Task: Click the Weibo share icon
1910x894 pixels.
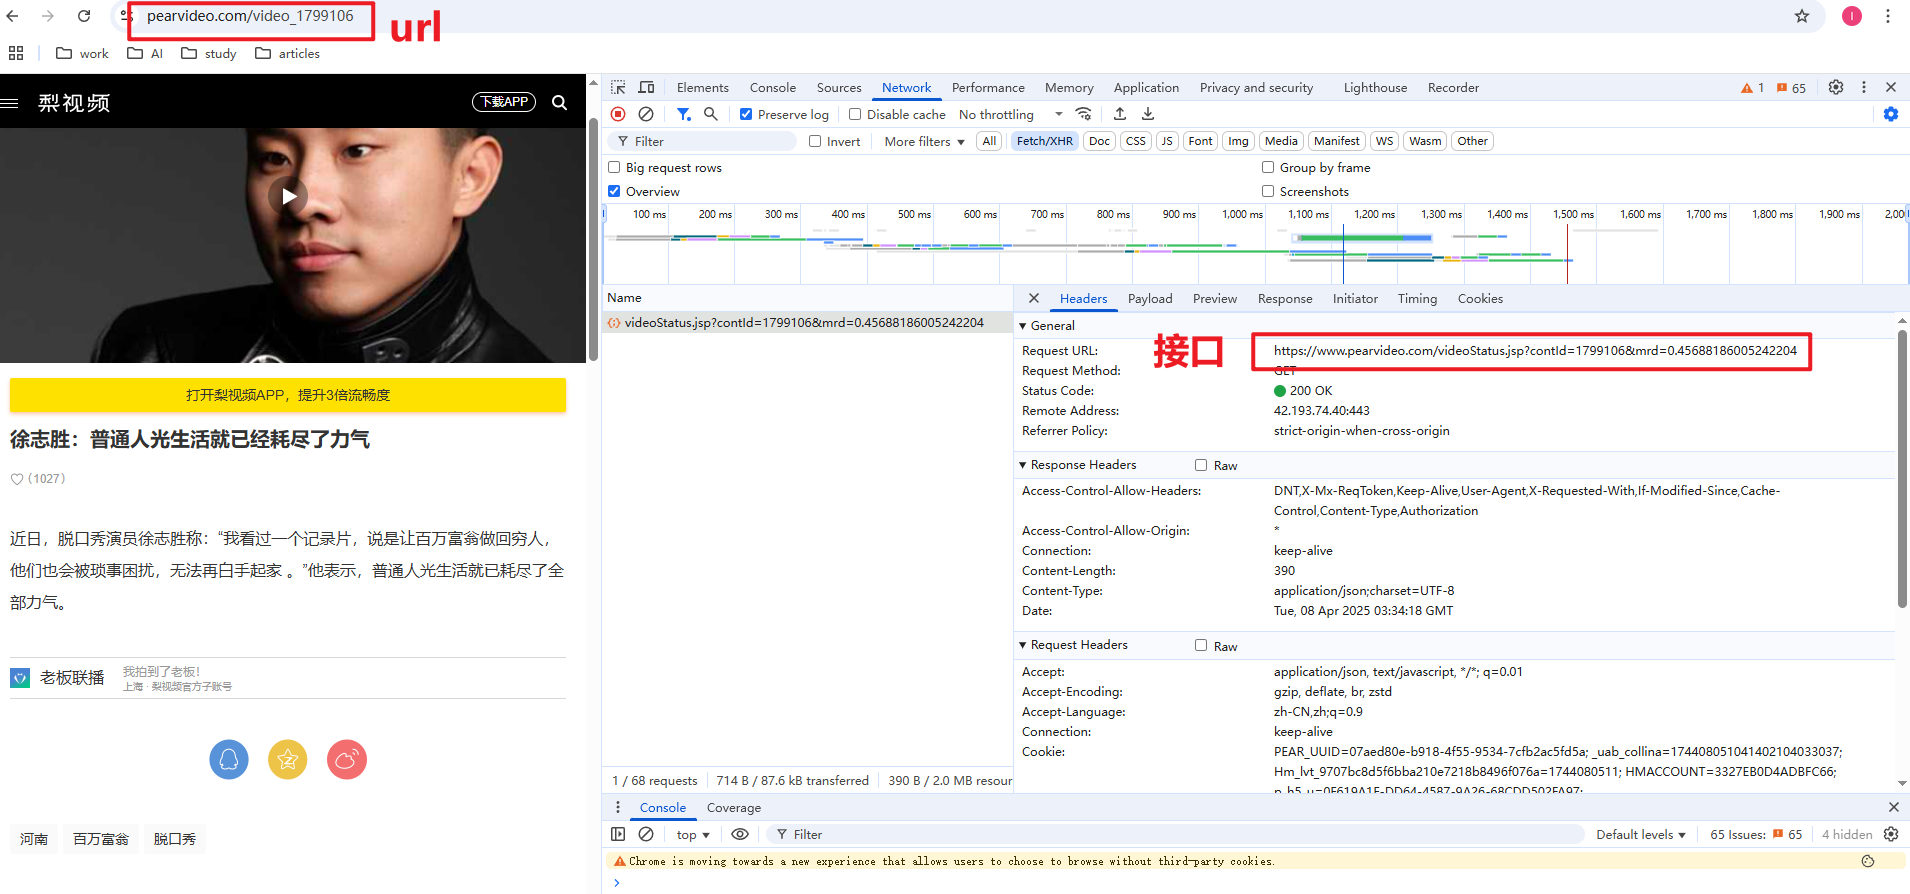Action: pos(347,760)
